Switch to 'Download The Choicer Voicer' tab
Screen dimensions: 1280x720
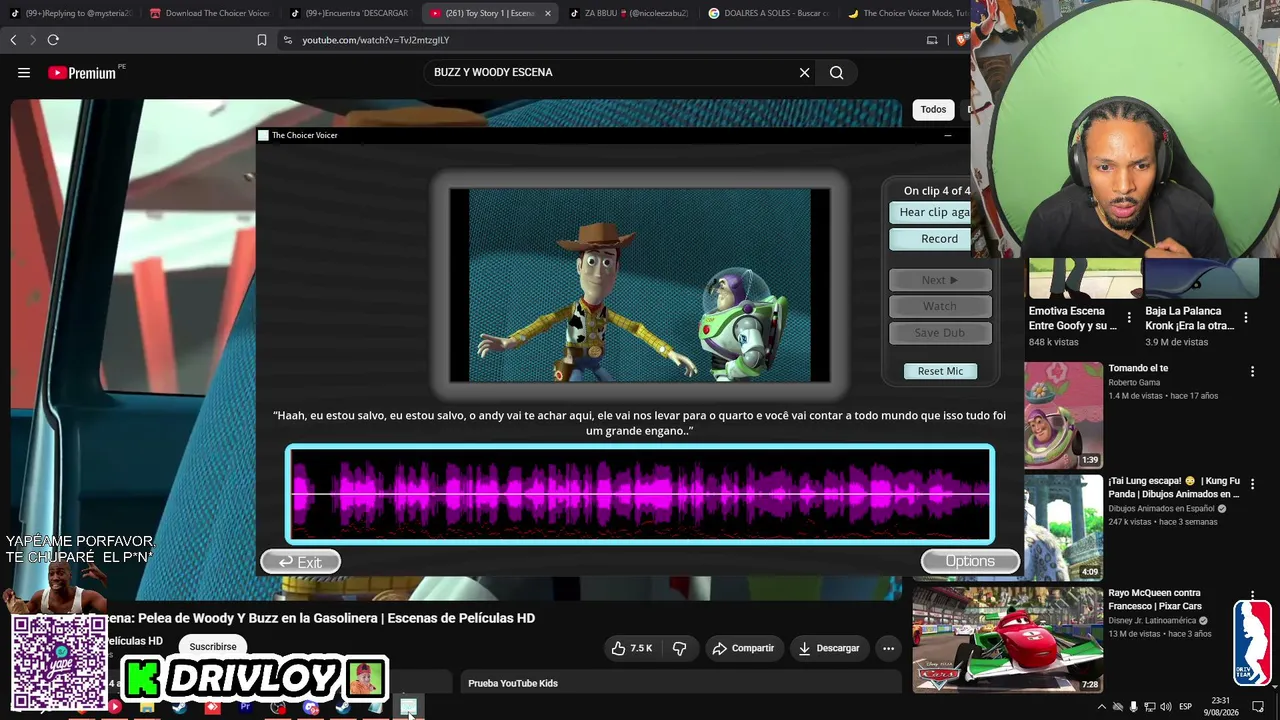210,13
